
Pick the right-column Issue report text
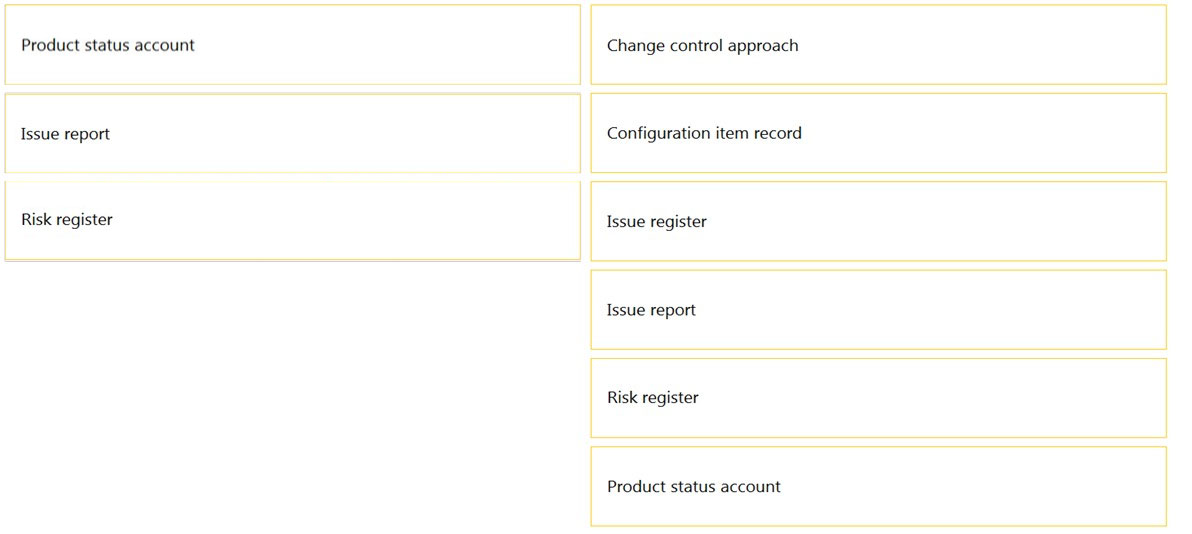pyautogui.click(x=651, y=310)
